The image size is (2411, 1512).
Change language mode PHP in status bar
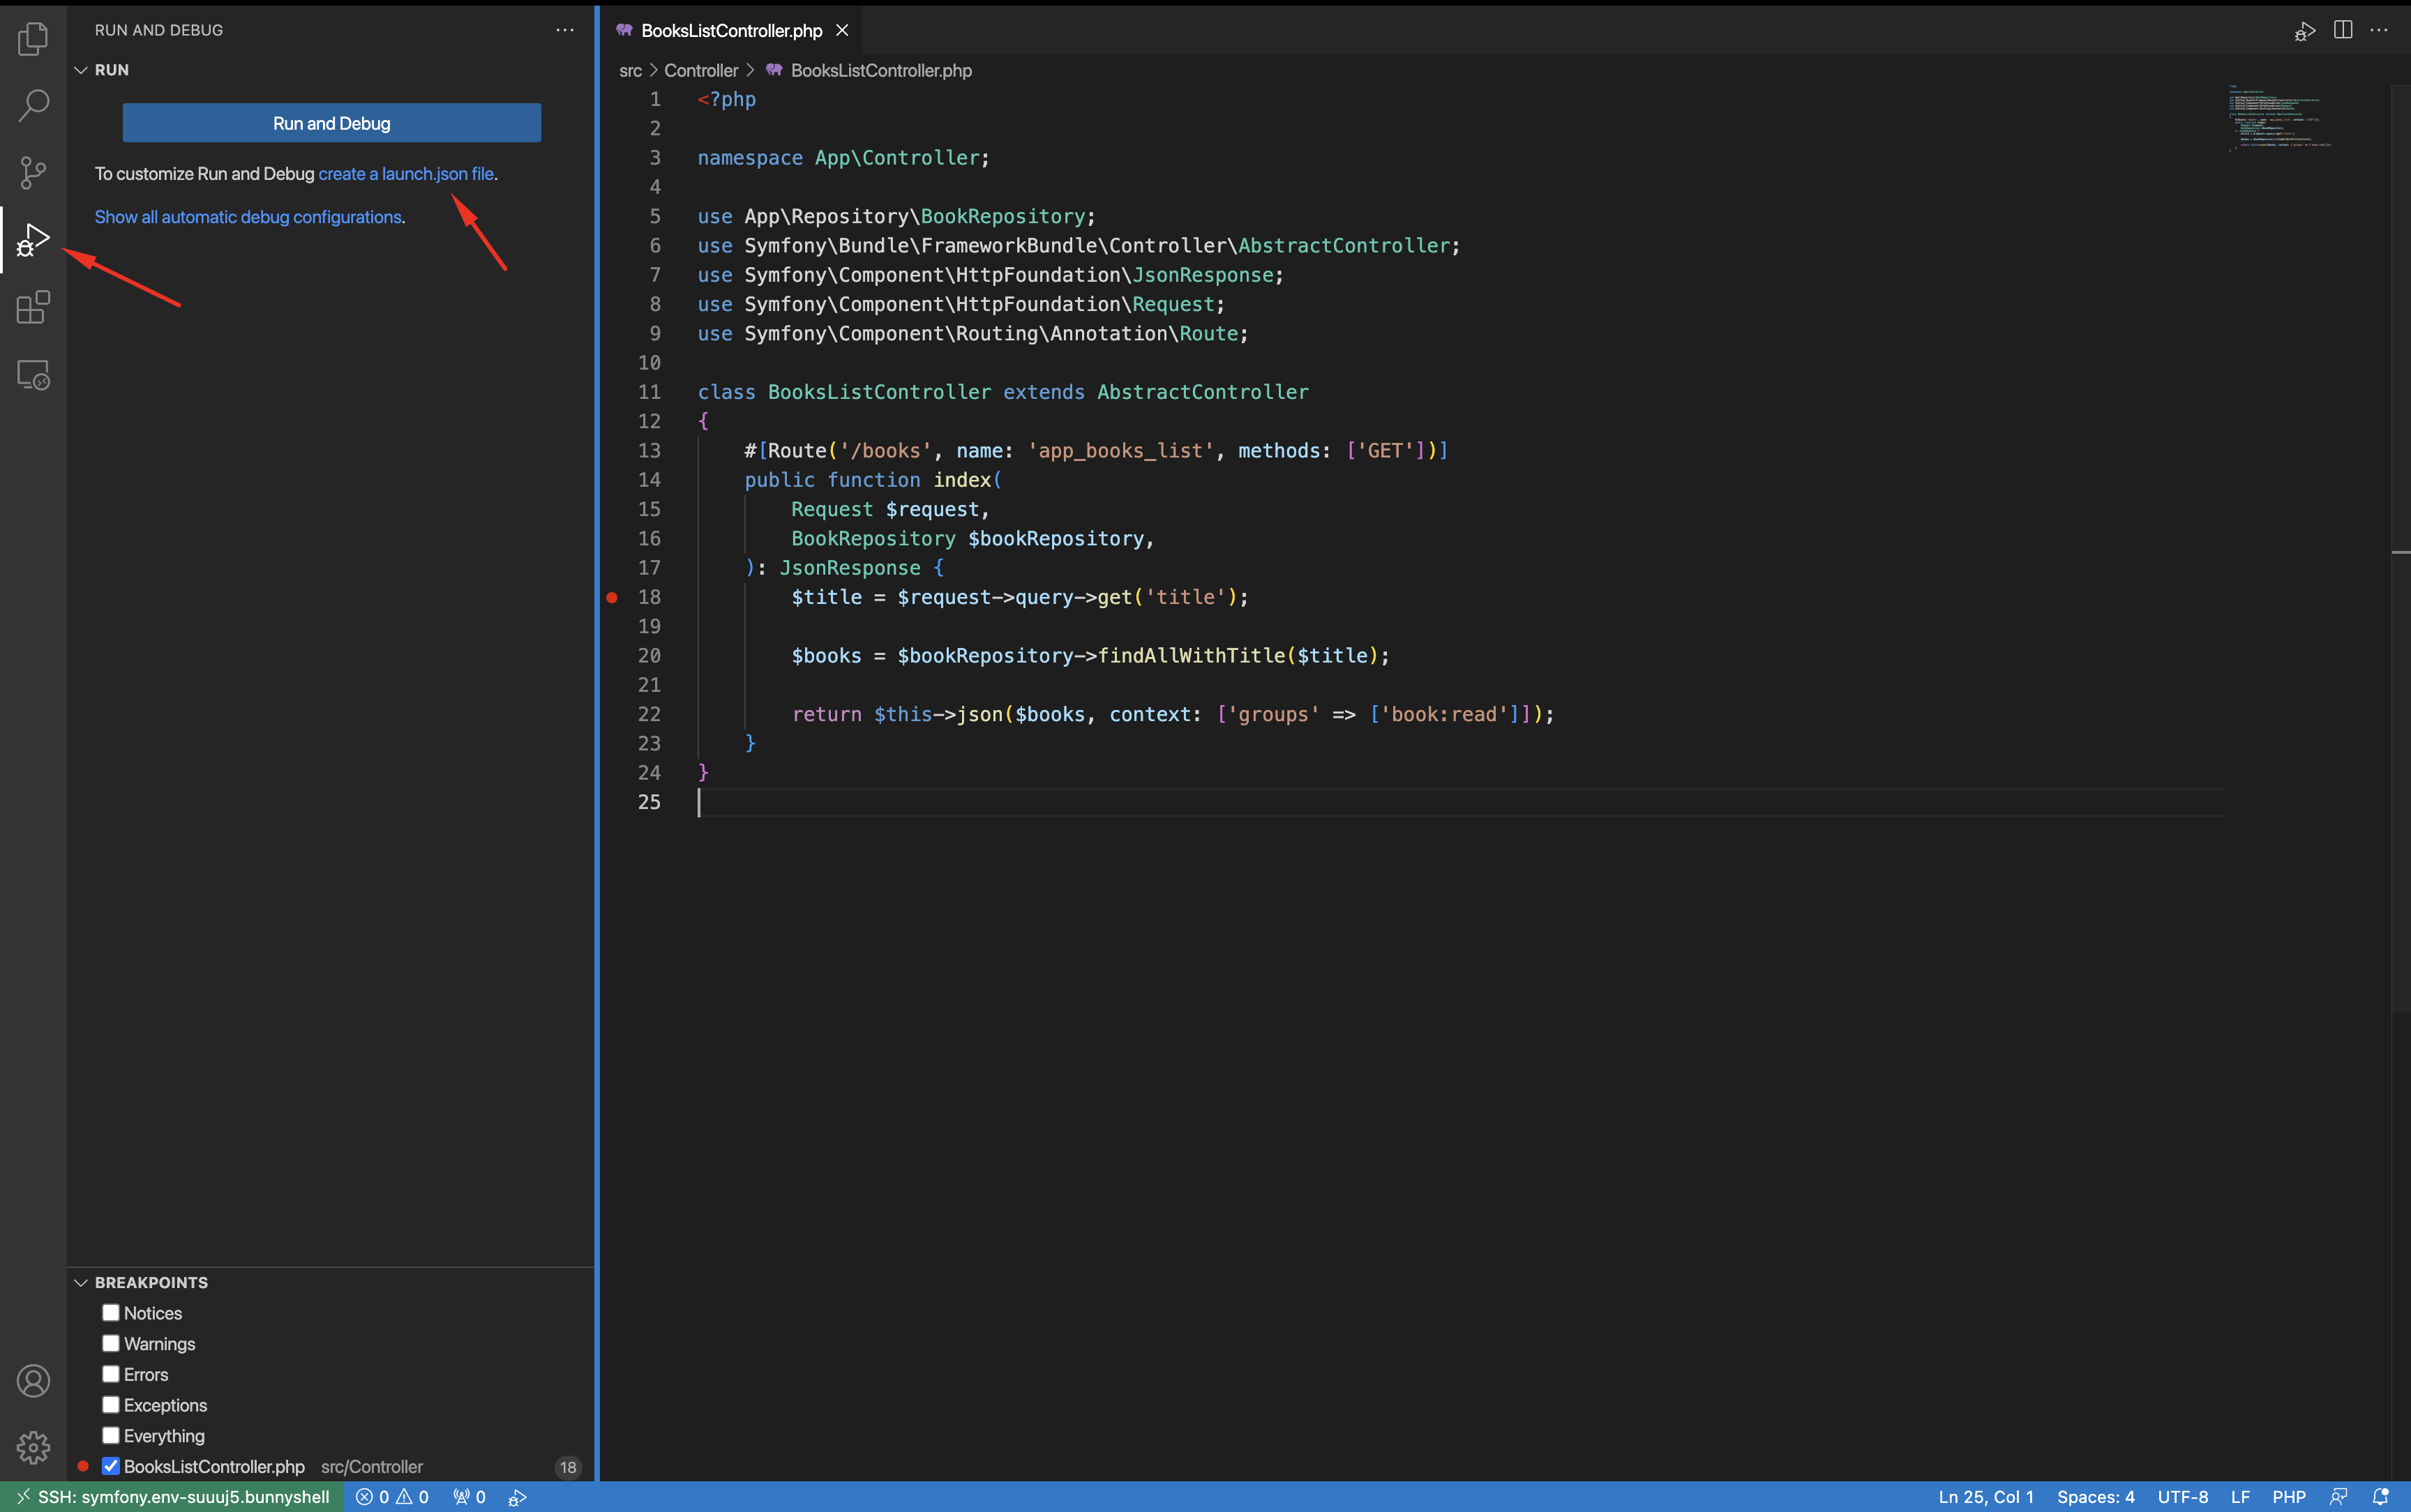click(x=2289, y=1497)
